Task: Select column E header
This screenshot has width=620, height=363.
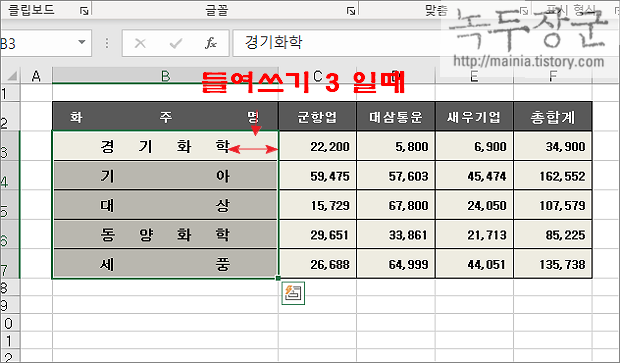Action: click(474, 76)
